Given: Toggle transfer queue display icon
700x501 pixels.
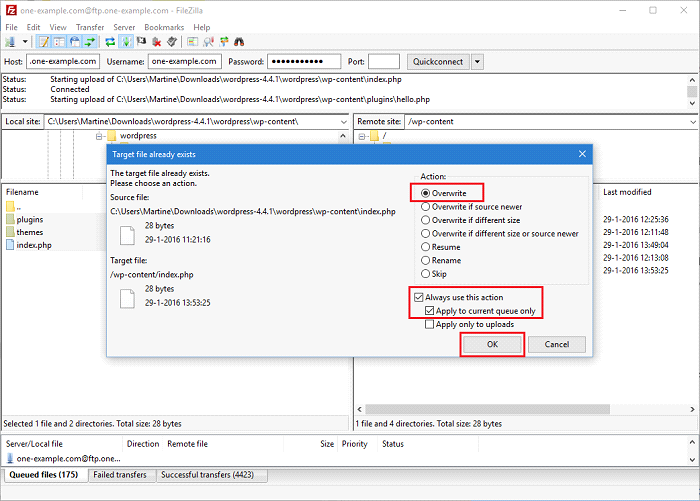Looking at the screenshot, I should (90, 42).
